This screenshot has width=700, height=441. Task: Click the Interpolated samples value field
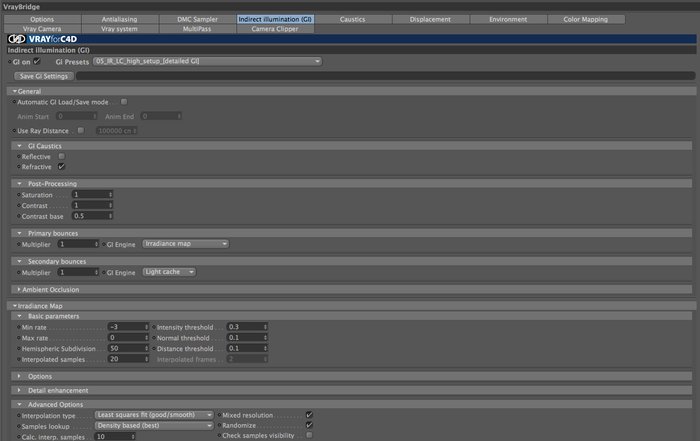126,359
